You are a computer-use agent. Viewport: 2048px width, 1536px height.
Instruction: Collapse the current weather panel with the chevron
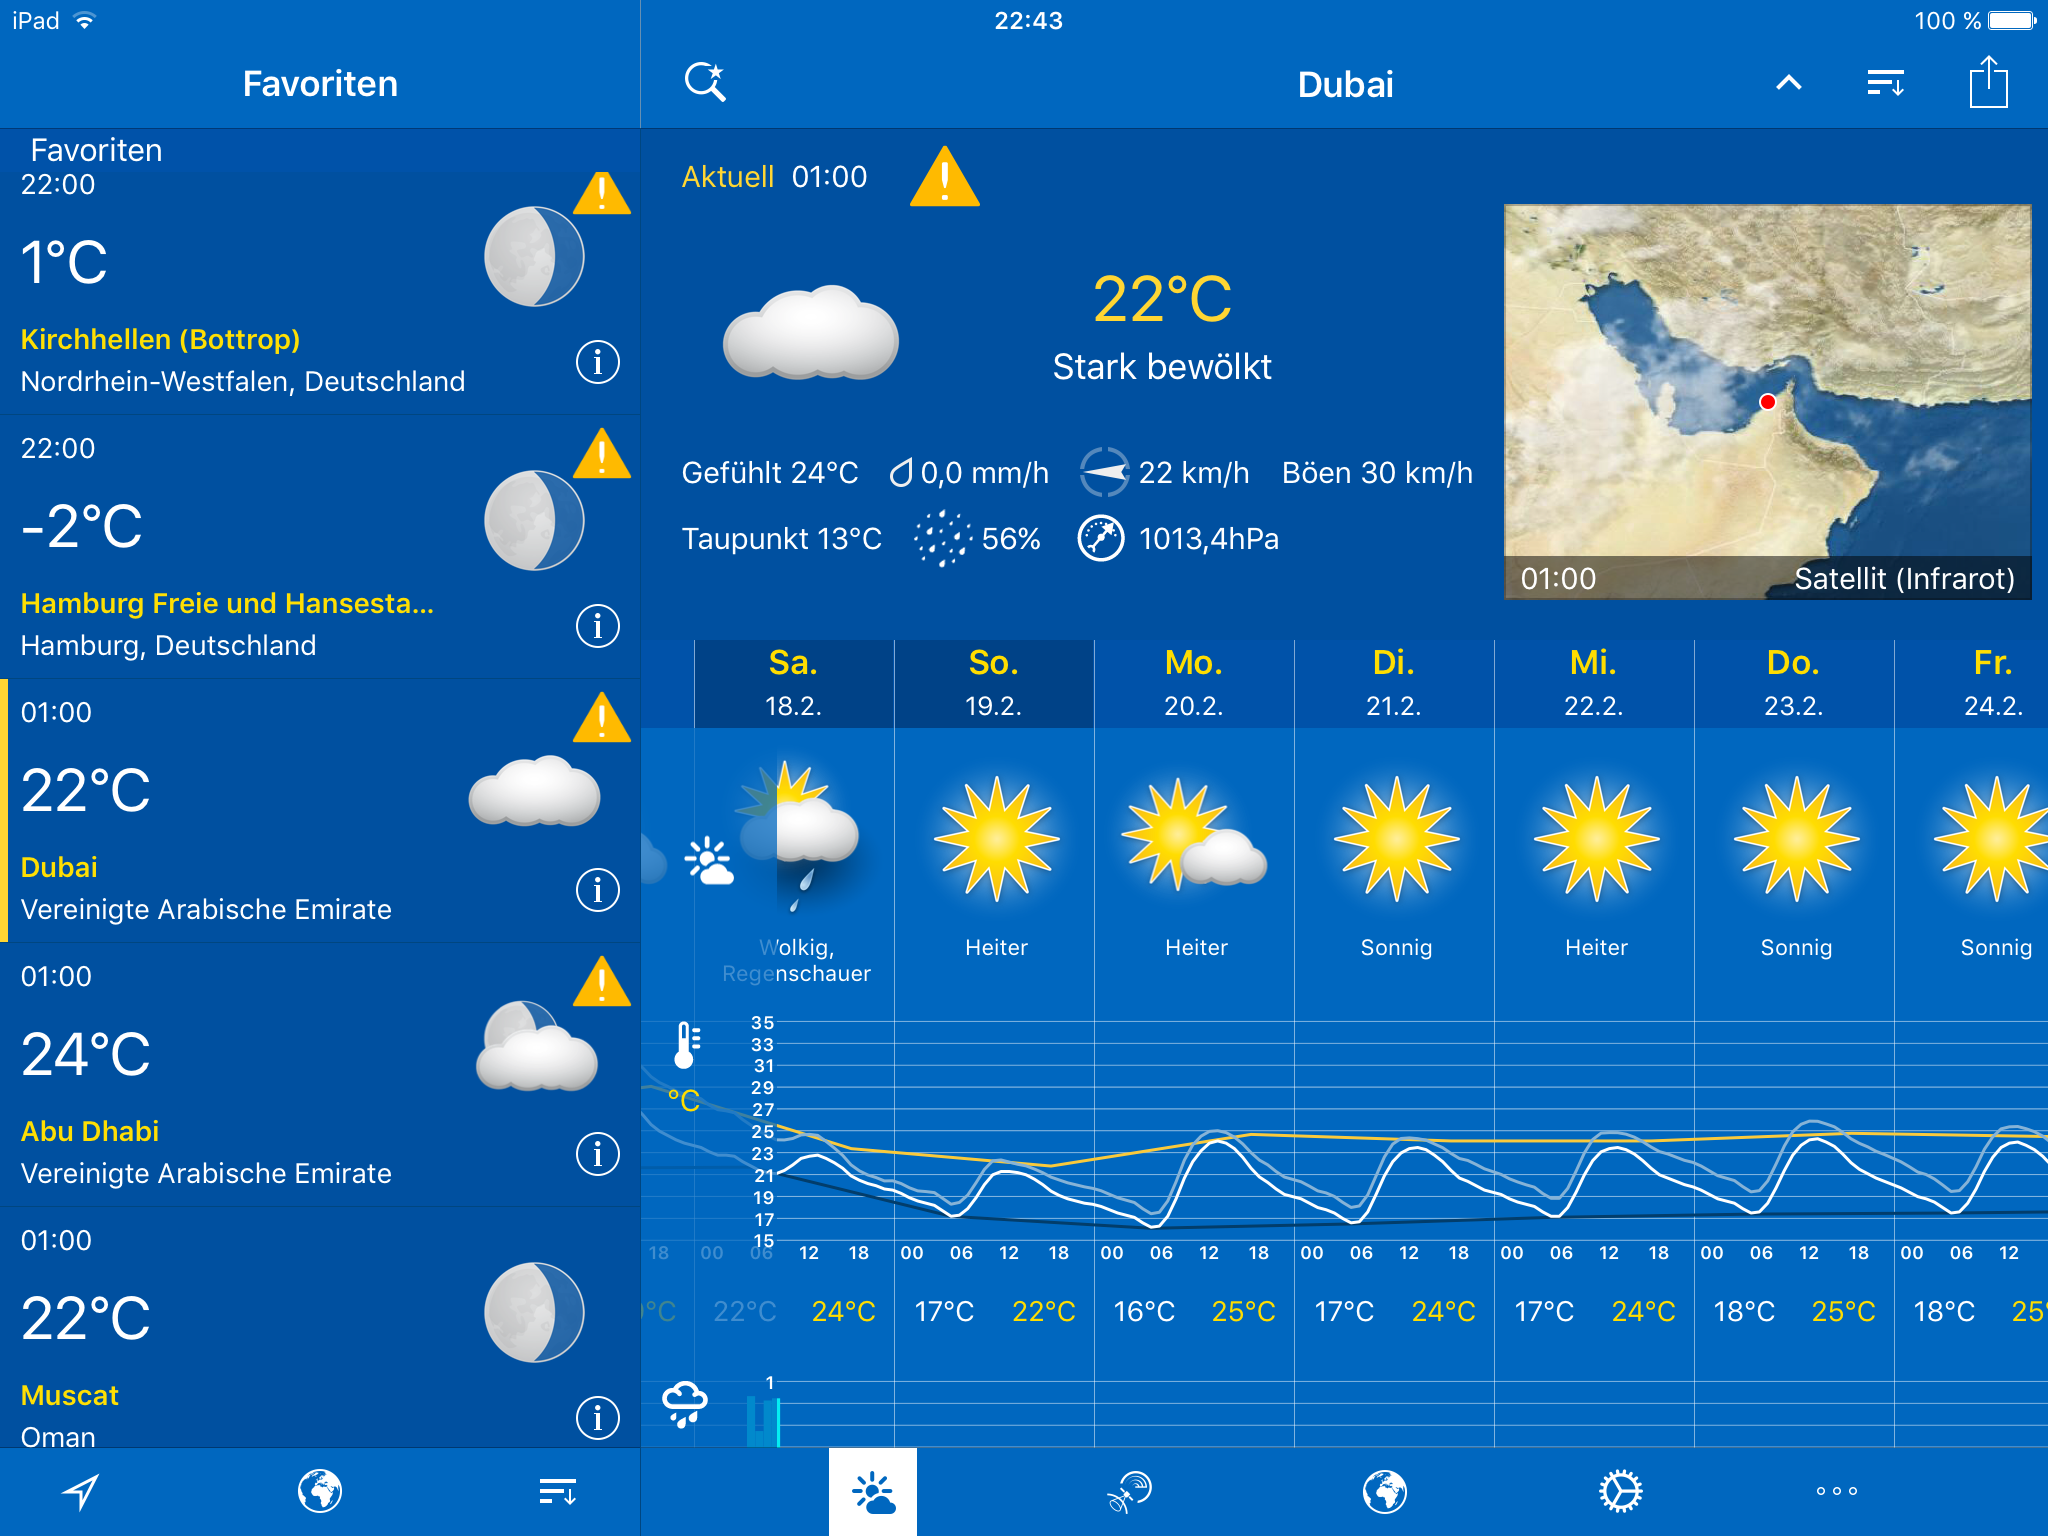click(x=1789, y=83)
